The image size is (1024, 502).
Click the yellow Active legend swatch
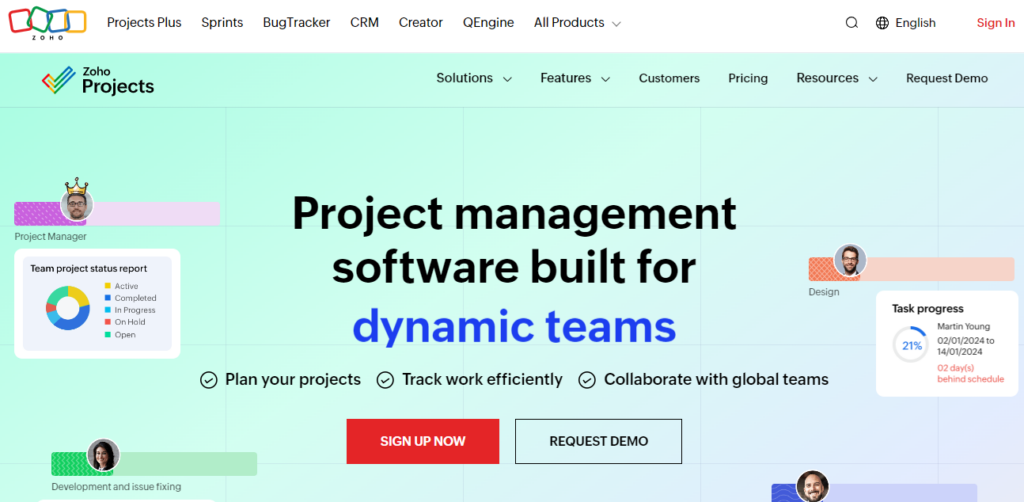point(108,286)
